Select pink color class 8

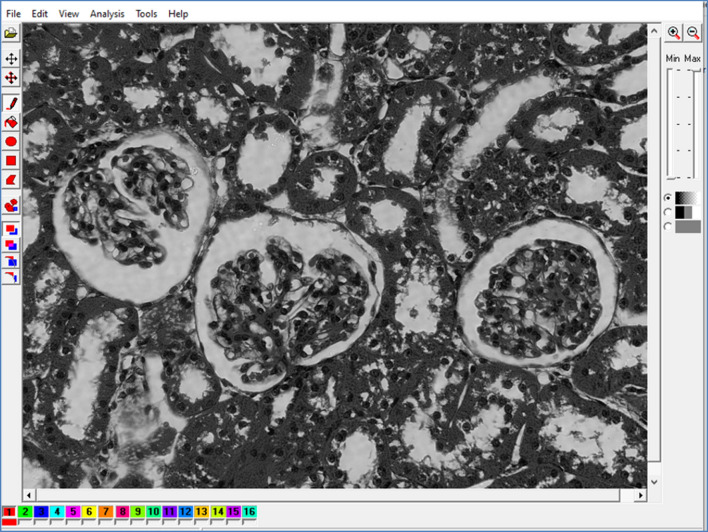[x=122, y=512]
